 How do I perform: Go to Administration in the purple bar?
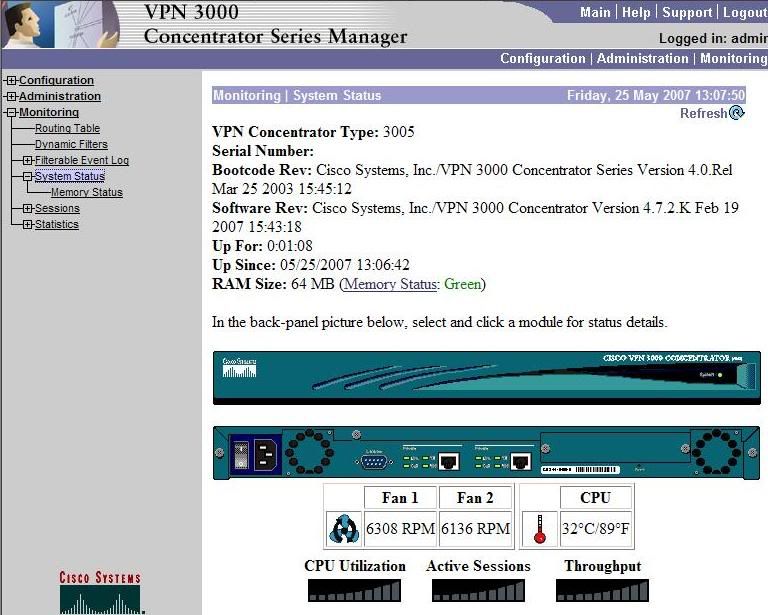(642, 58)
